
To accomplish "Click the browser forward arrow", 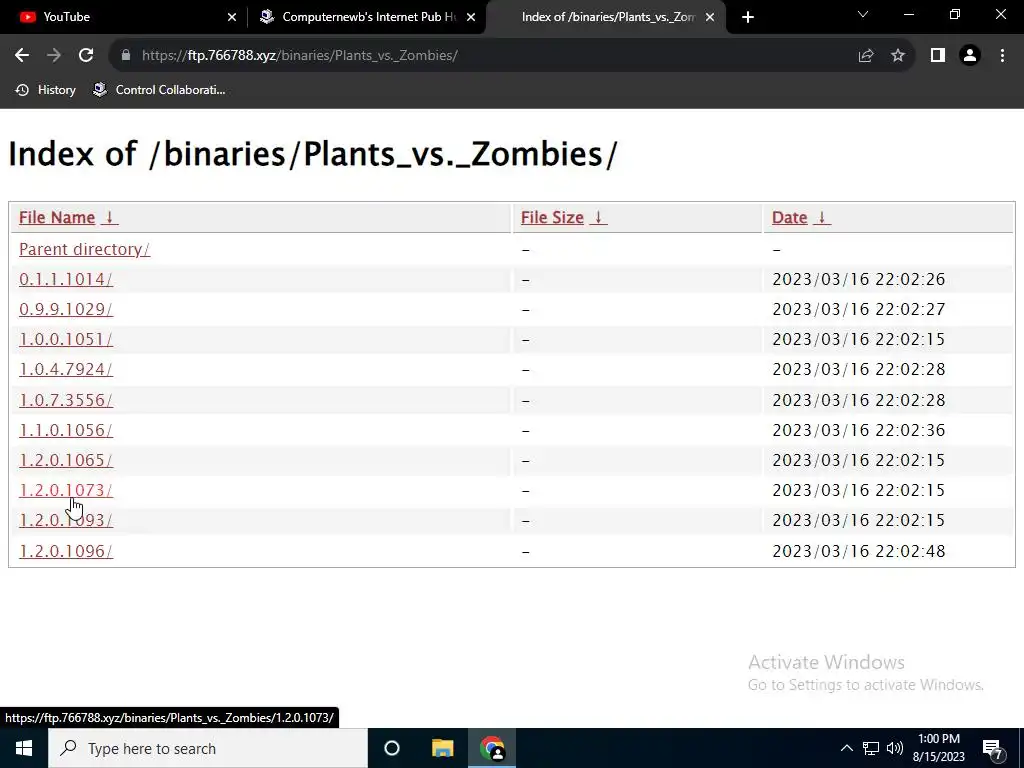I will click(x=54, y=56).
